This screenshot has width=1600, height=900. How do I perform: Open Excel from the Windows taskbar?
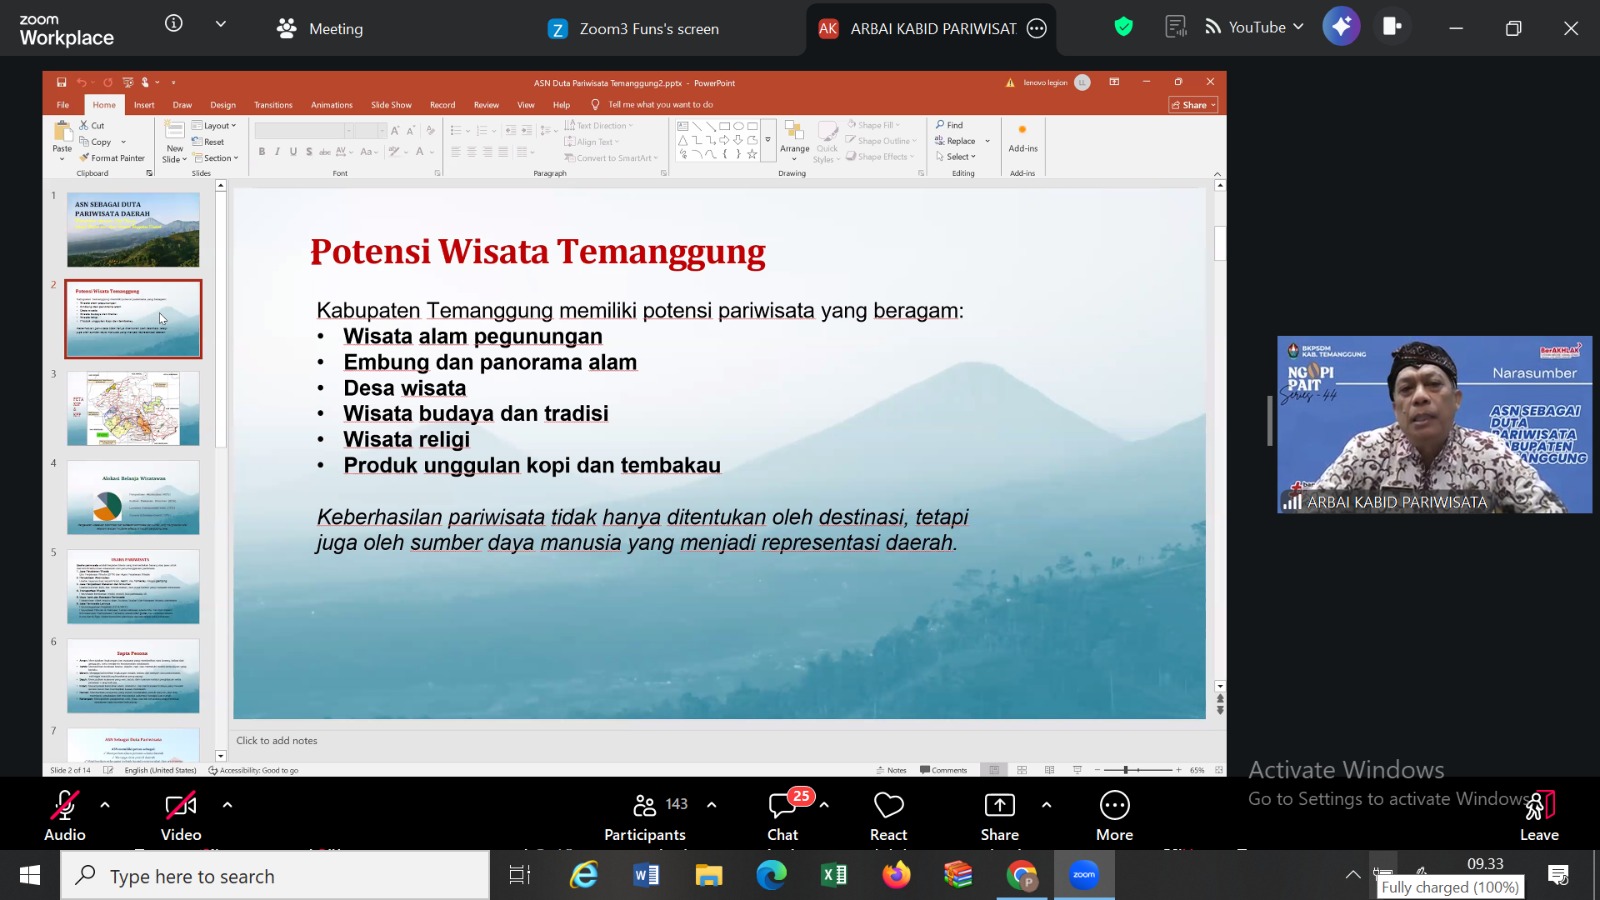point(833,876)
